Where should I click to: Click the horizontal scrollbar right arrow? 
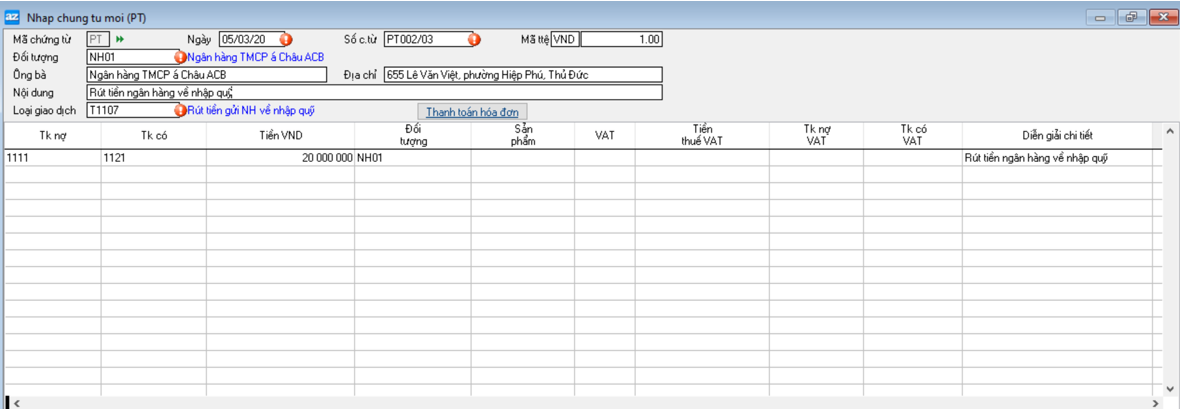pyautogui.click(x=1158, y=403)
